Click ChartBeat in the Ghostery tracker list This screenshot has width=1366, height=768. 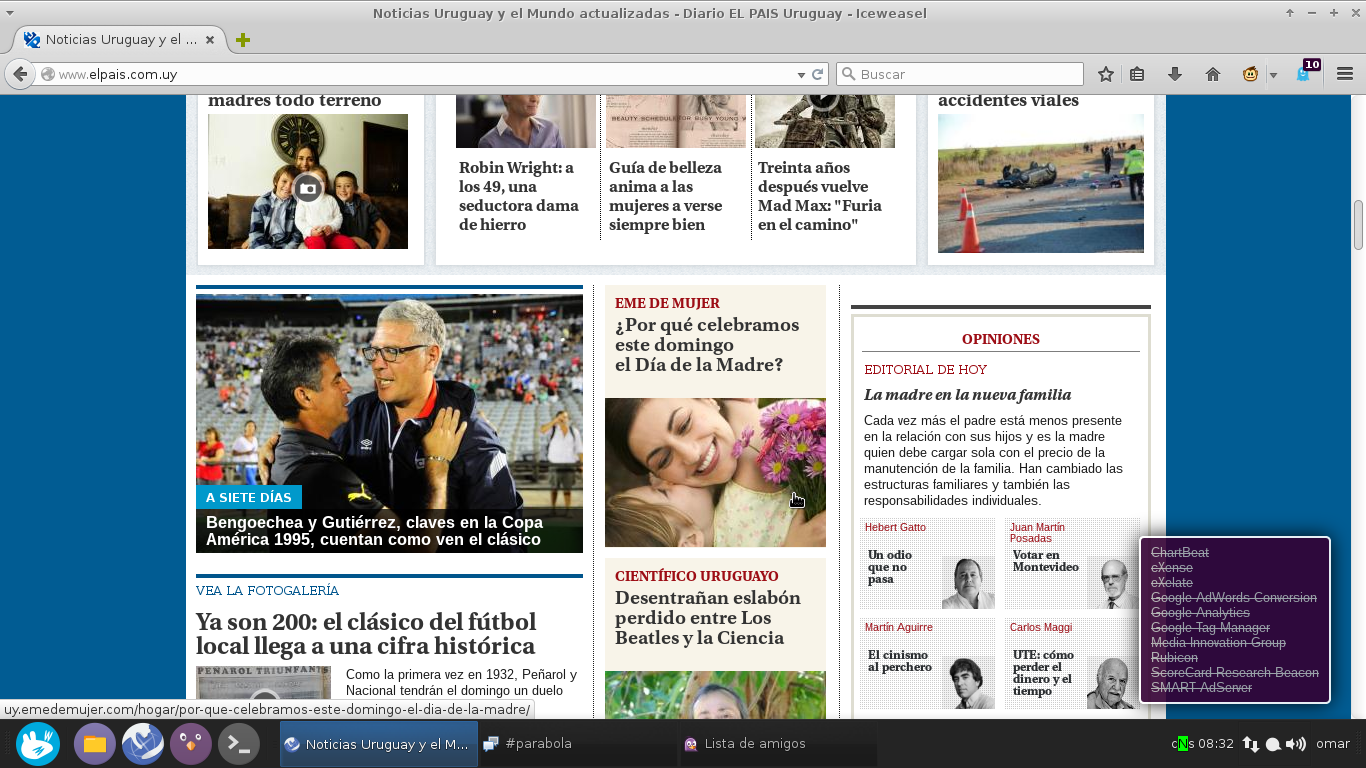[1180, 552]
